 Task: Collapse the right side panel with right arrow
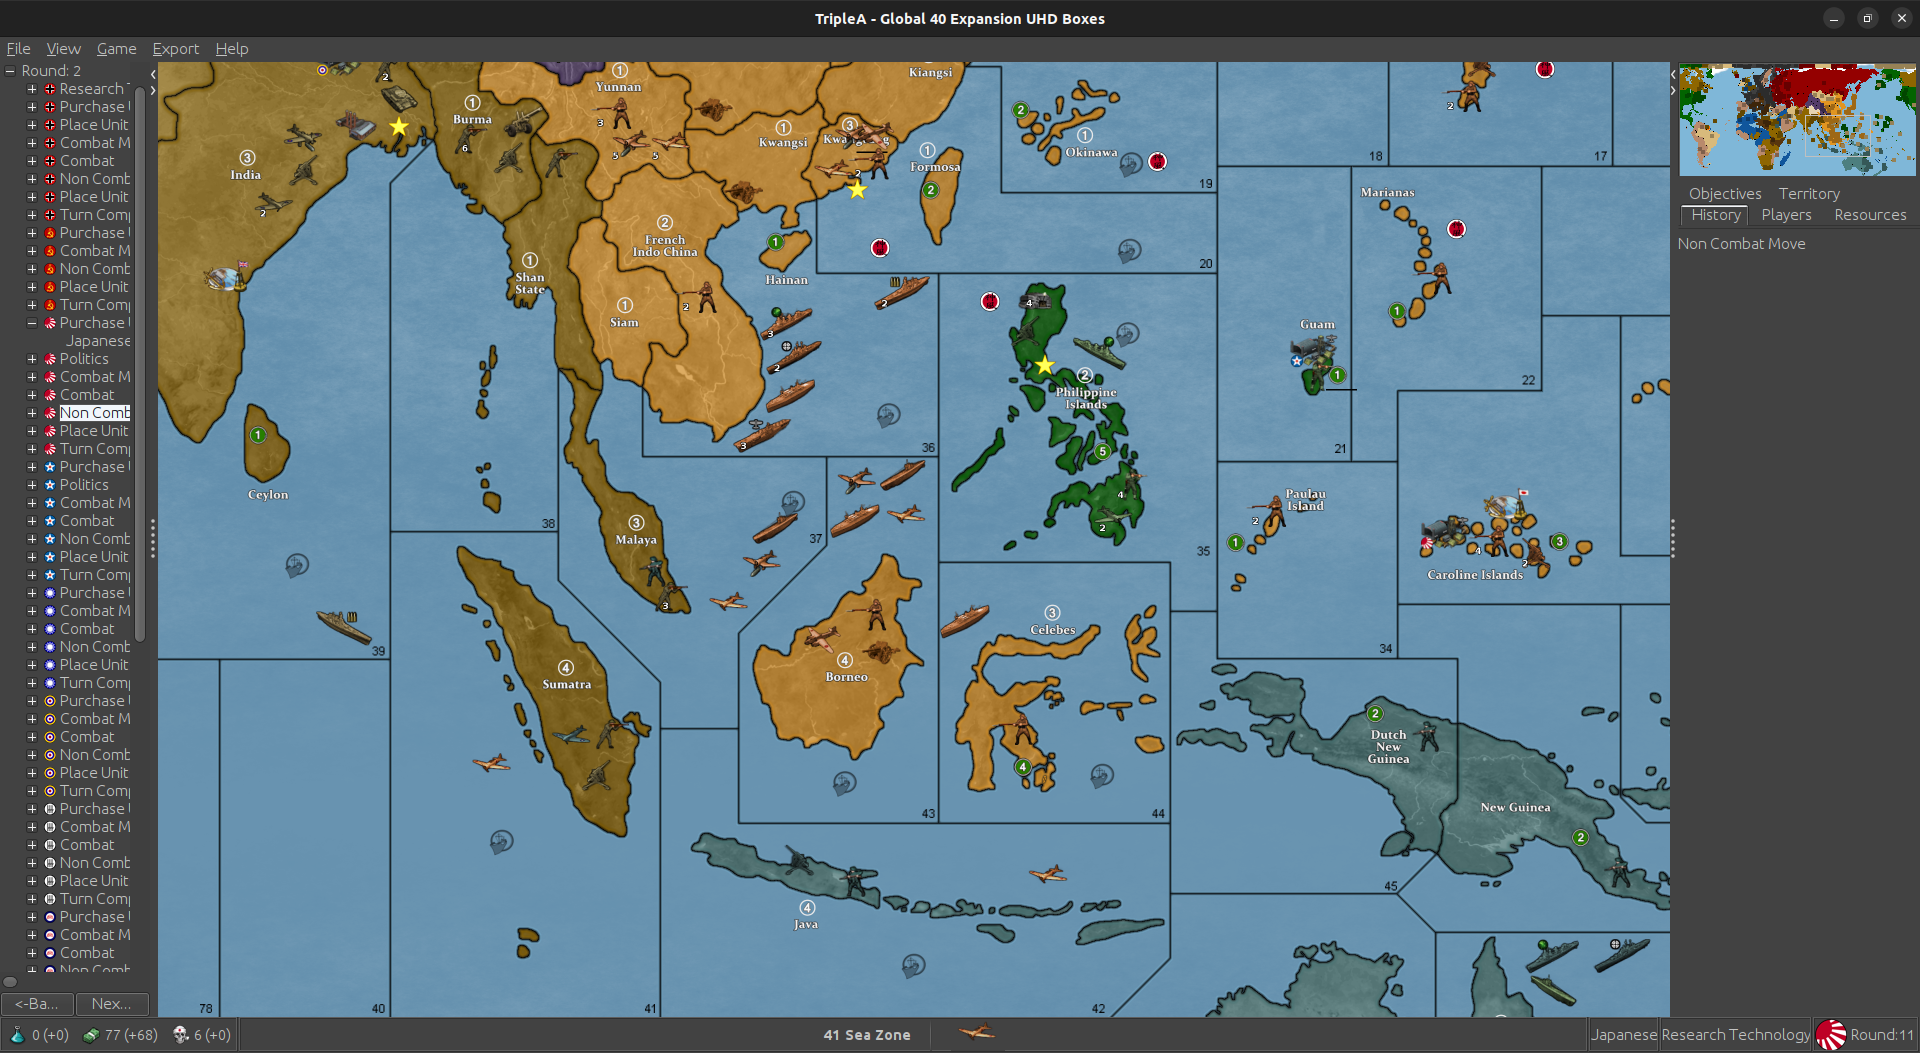click(x=1673, y=90)
